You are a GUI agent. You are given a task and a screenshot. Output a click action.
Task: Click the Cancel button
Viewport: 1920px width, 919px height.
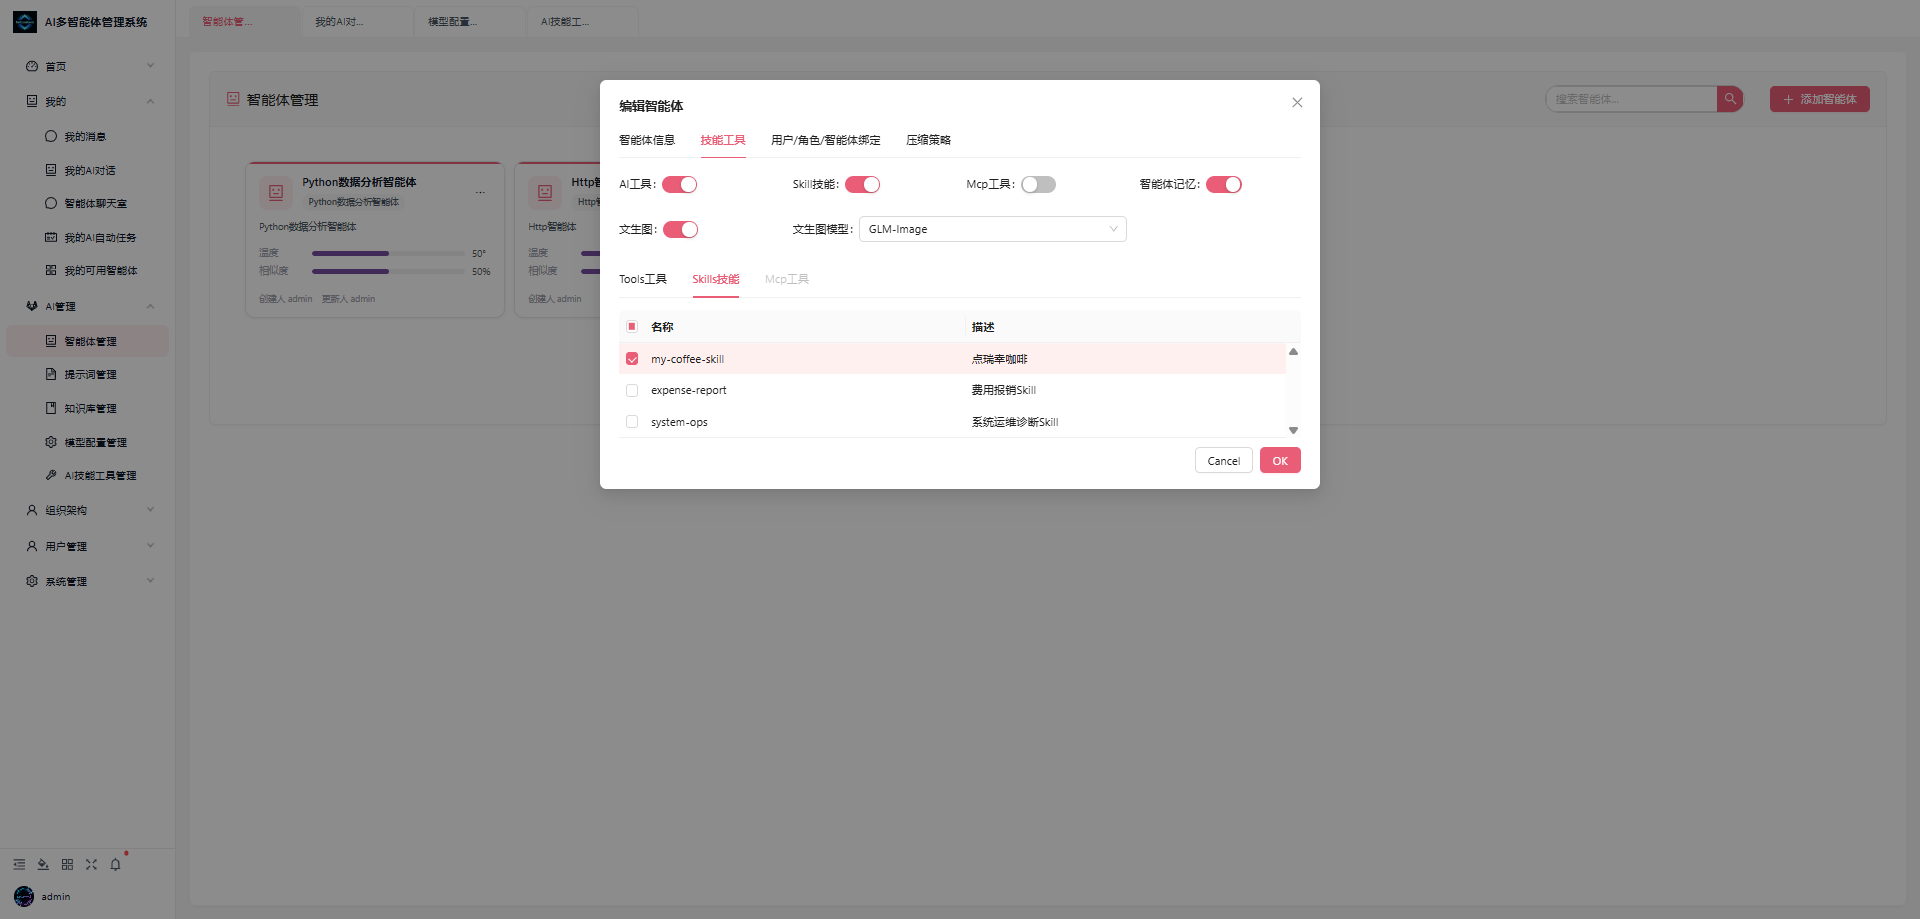tap(1223, 460)
